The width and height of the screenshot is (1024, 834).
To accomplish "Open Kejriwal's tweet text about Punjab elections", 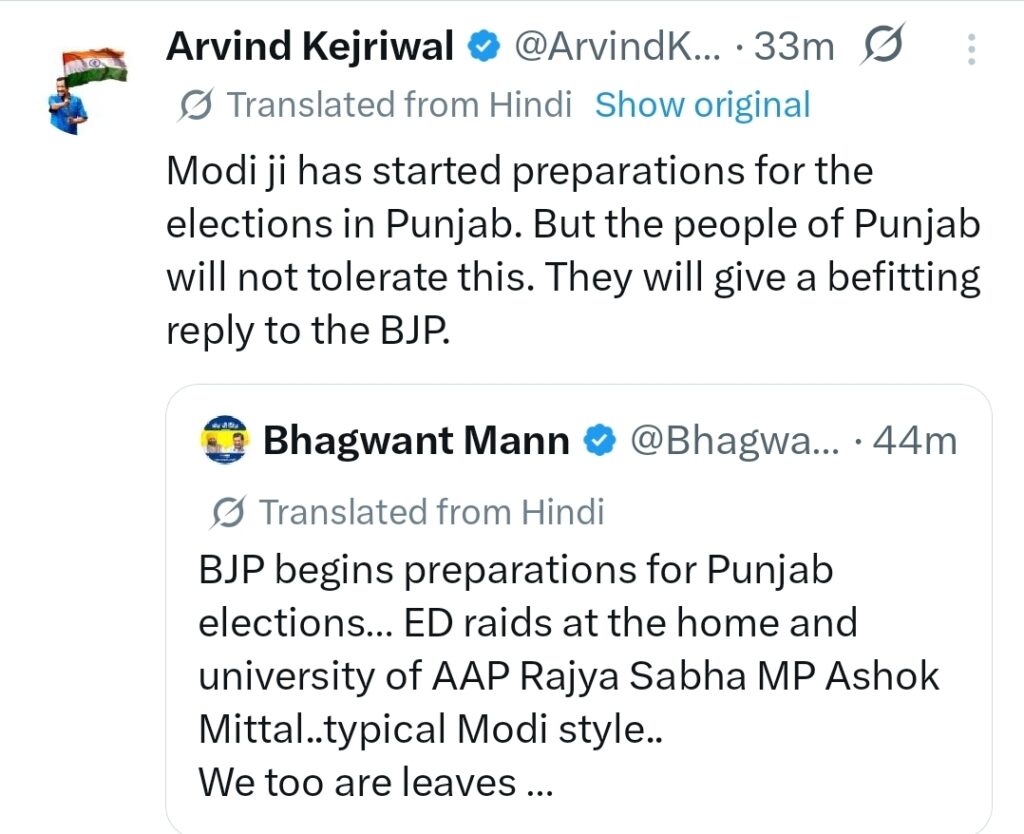I will click(x=570, y=251).
